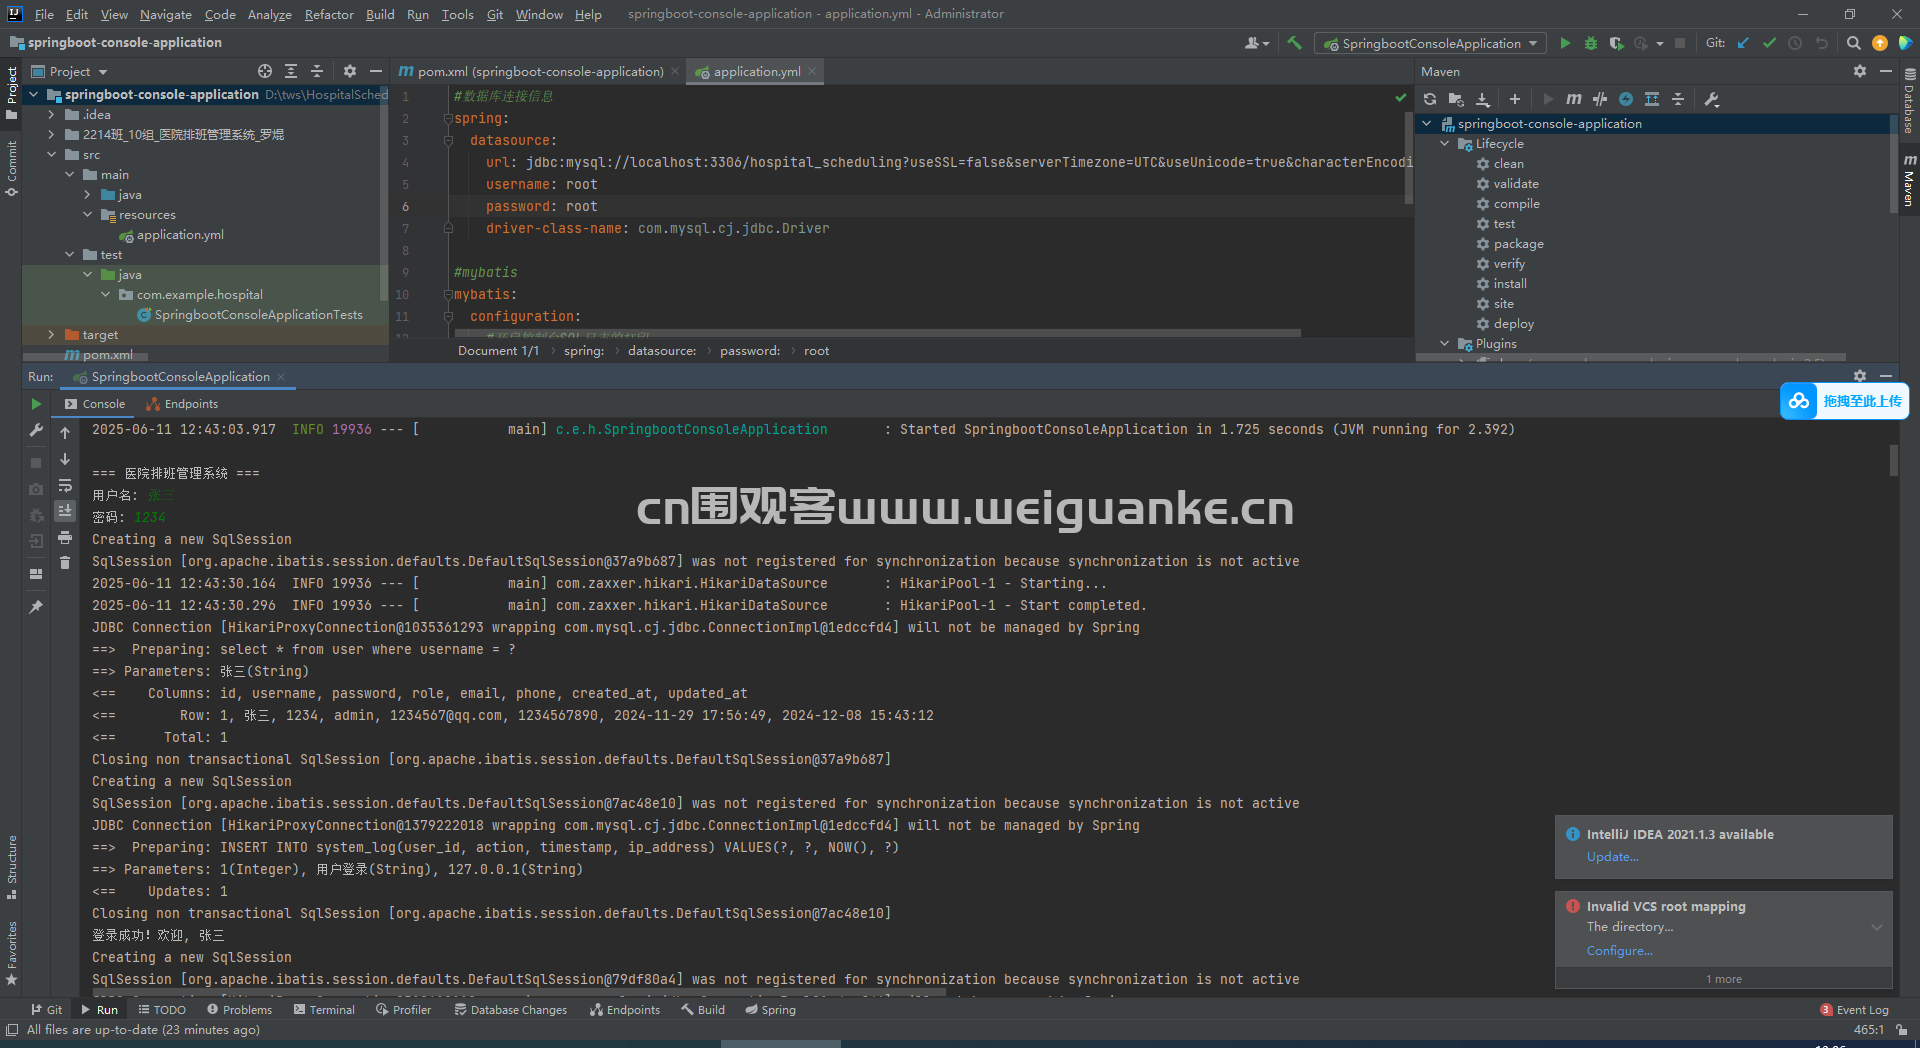Execute Maven goal with the m icon

click(1574, 99)
